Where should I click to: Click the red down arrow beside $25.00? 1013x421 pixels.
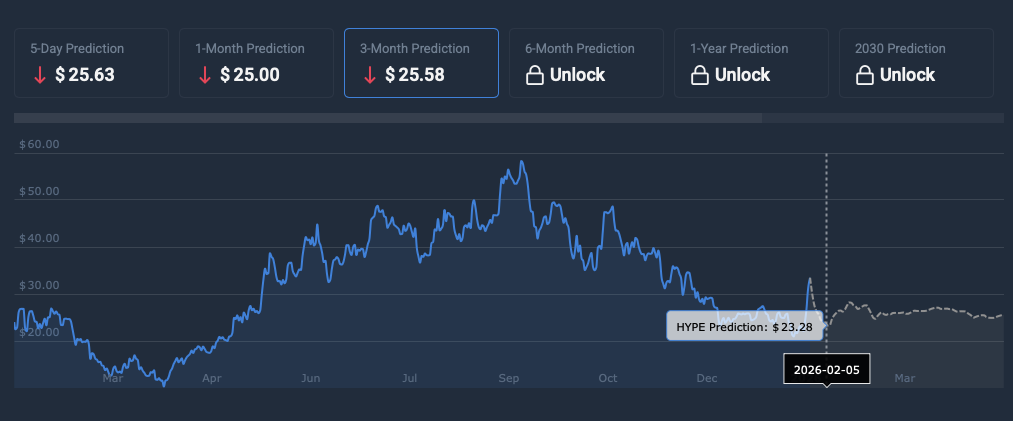click(205, 75)
